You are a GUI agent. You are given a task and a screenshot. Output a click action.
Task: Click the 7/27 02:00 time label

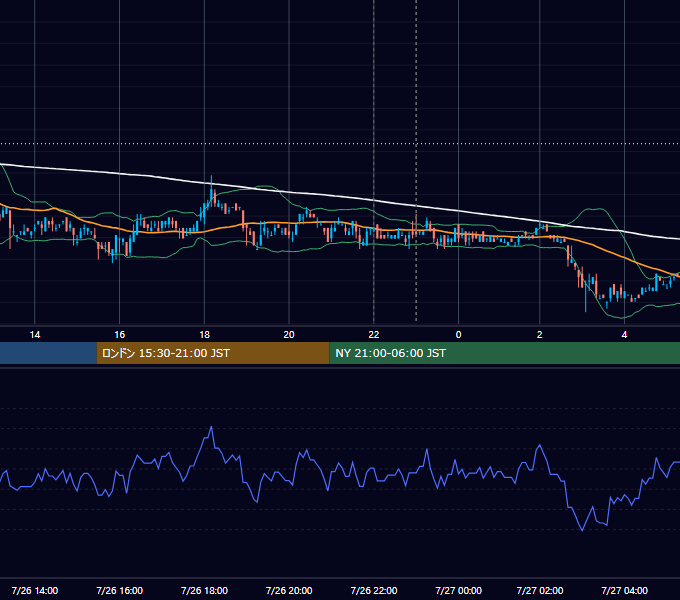click(540, 590)
